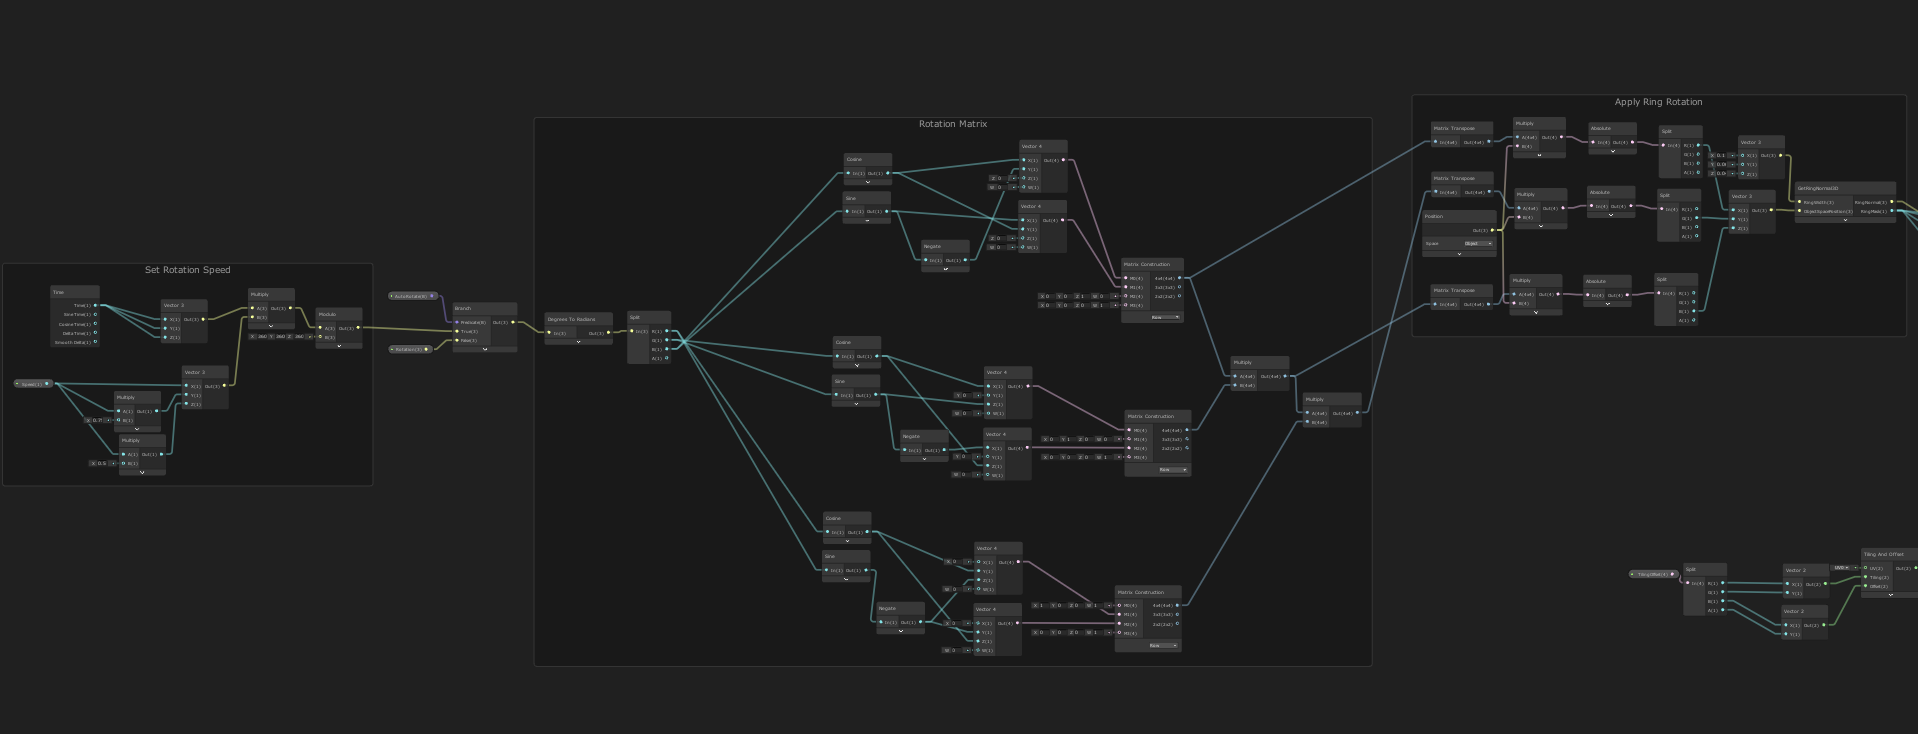
Task: Click the RingMask(1) output port
Action: [x=1891, y=210]
